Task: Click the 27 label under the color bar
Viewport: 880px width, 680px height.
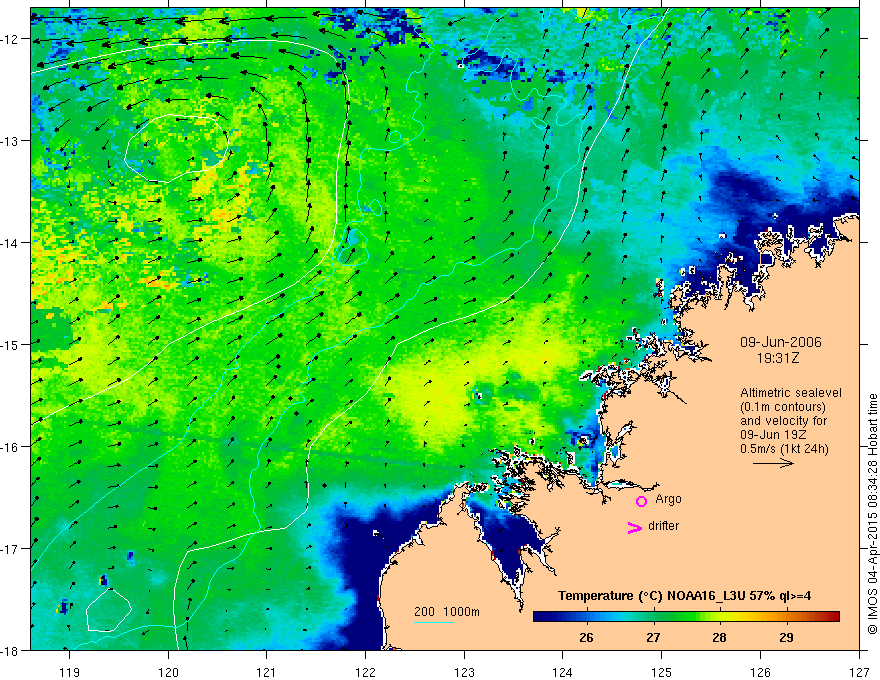Action: 653,637
